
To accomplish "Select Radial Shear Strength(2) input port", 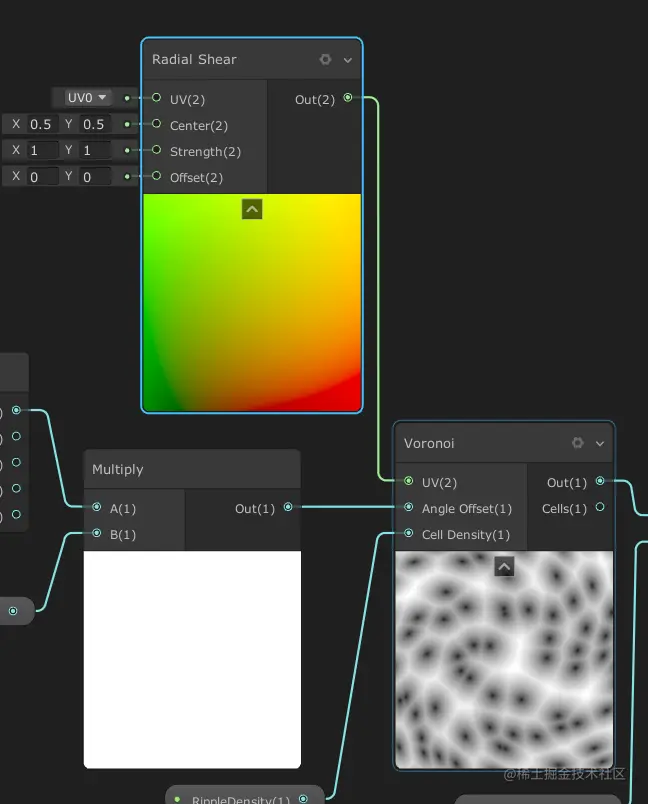I will point(157,150).
